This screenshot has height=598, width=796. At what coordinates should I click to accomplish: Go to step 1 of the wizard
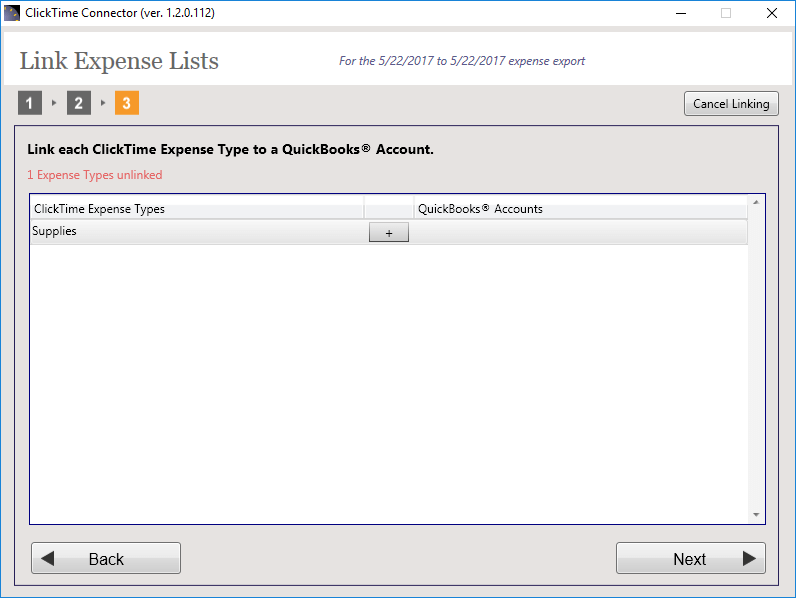click(30, 103)
